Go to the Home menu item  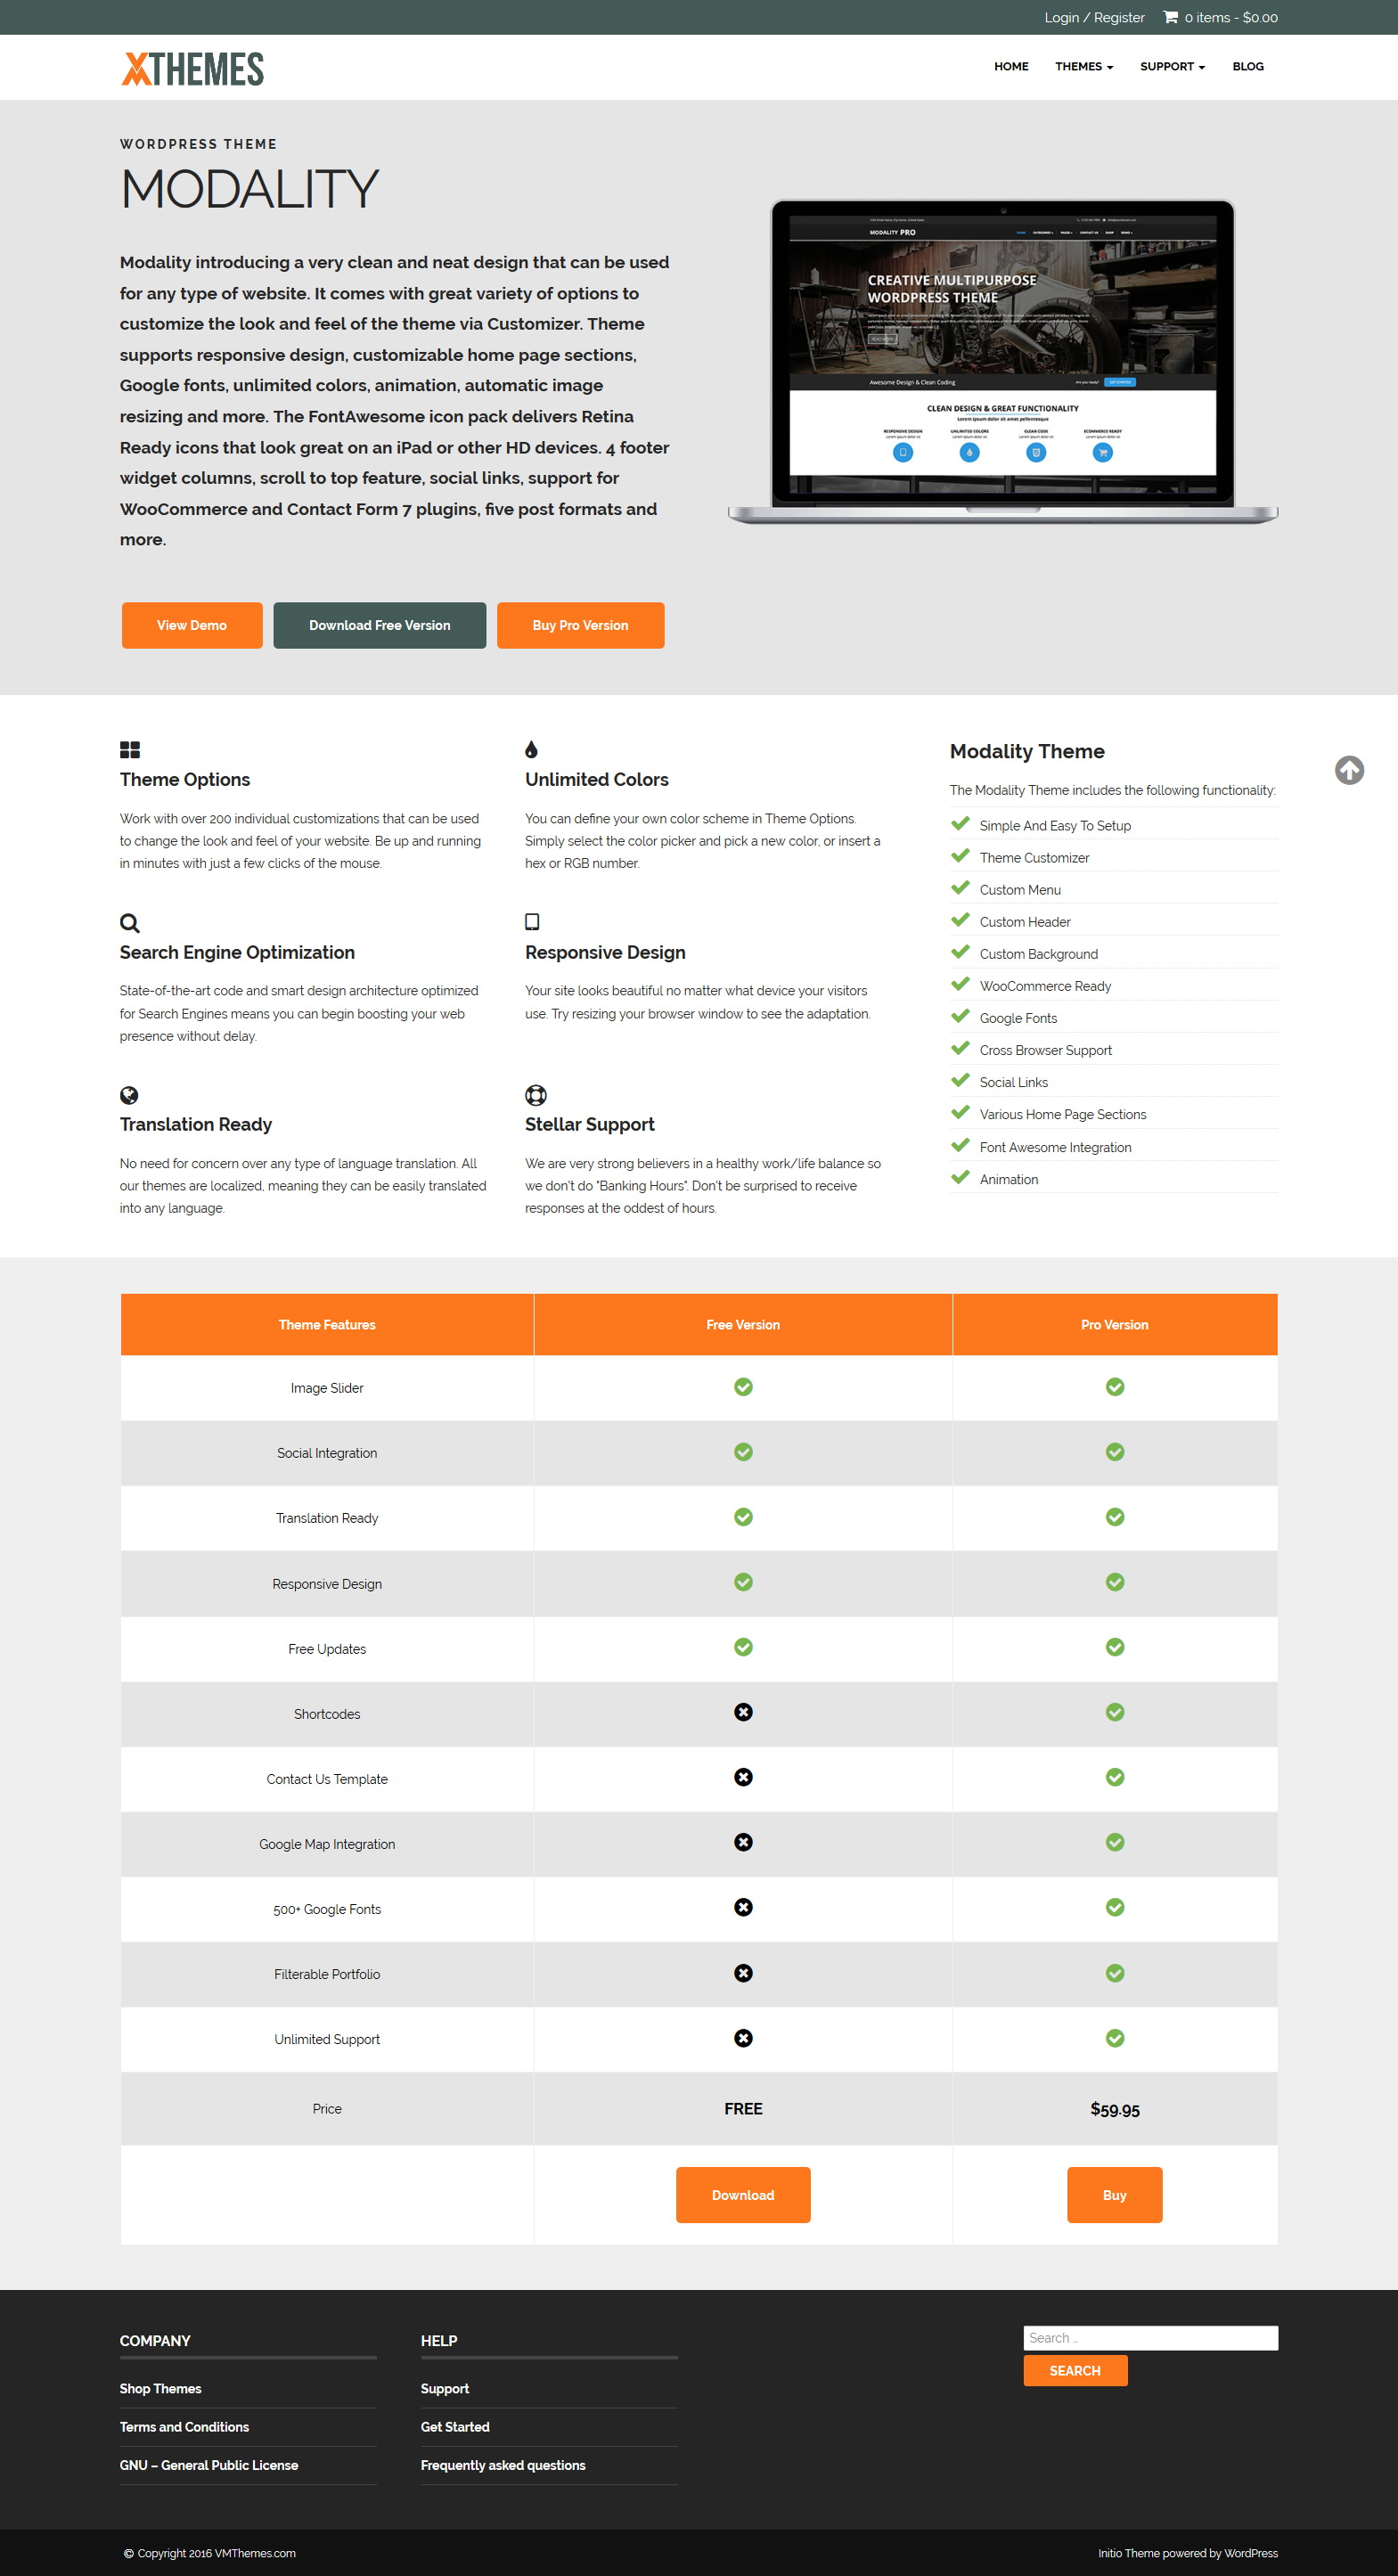pyautogui.click(x=1011, y=66)
